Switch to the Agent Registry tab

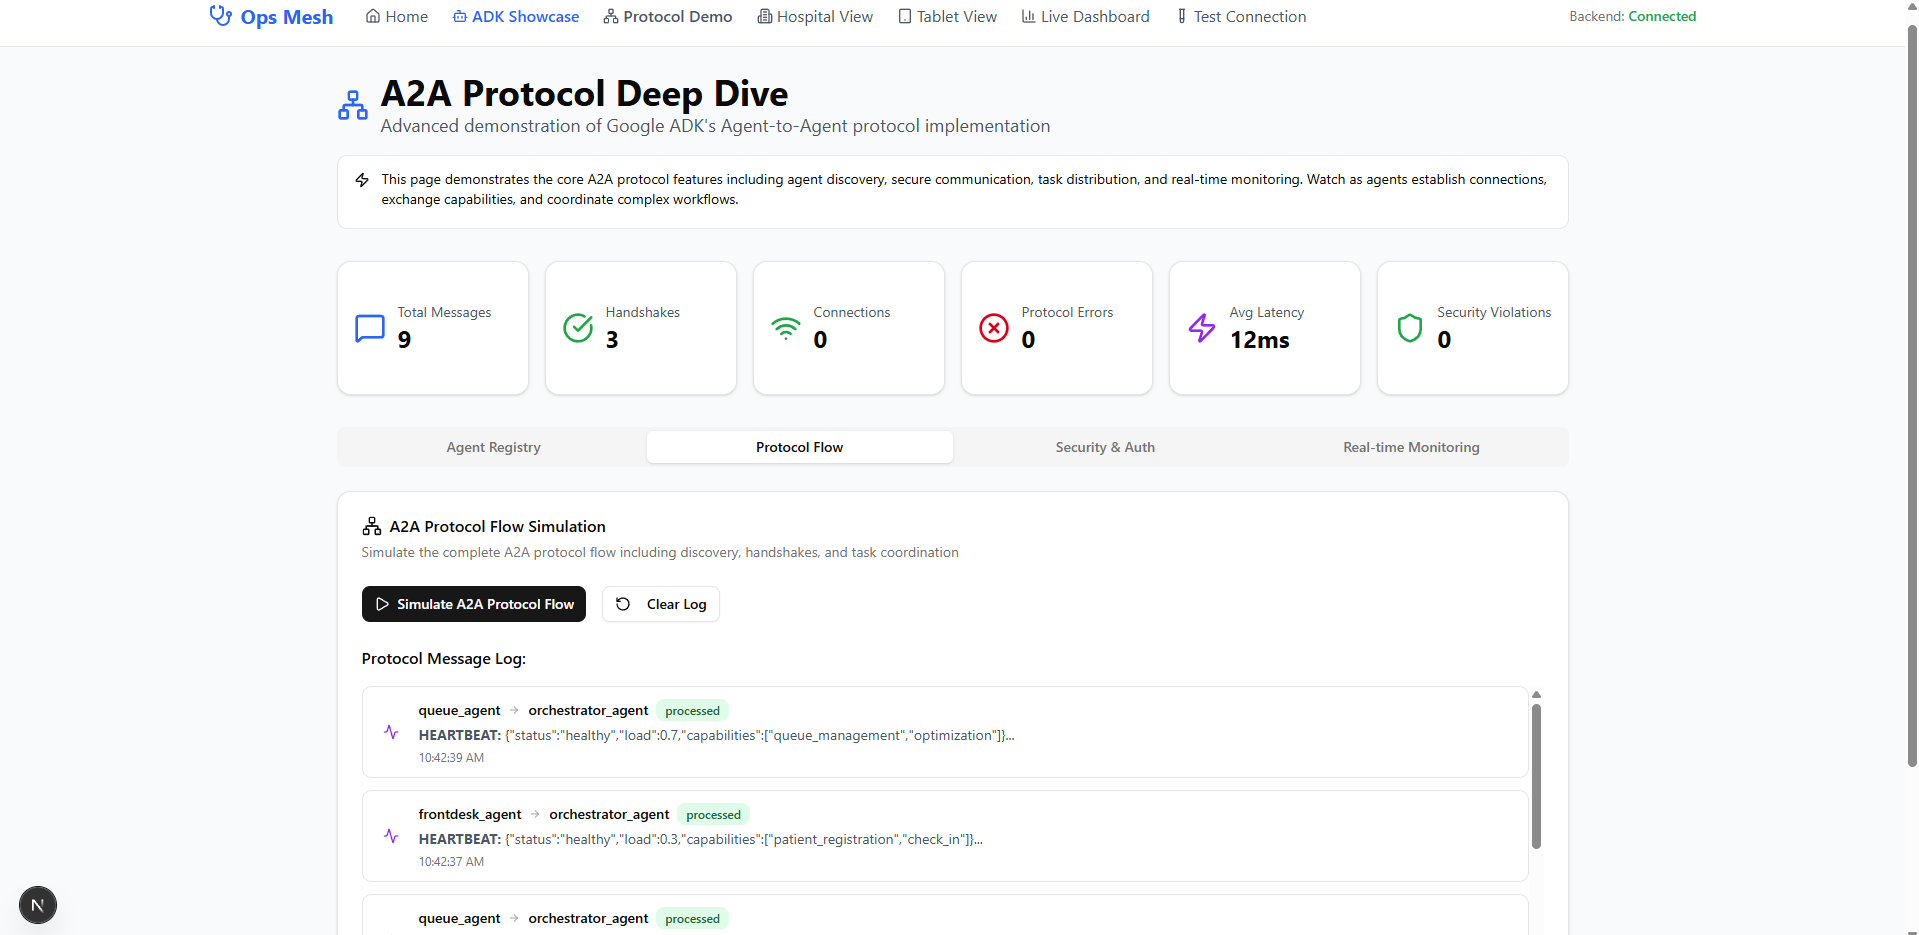tap(494, 447)
